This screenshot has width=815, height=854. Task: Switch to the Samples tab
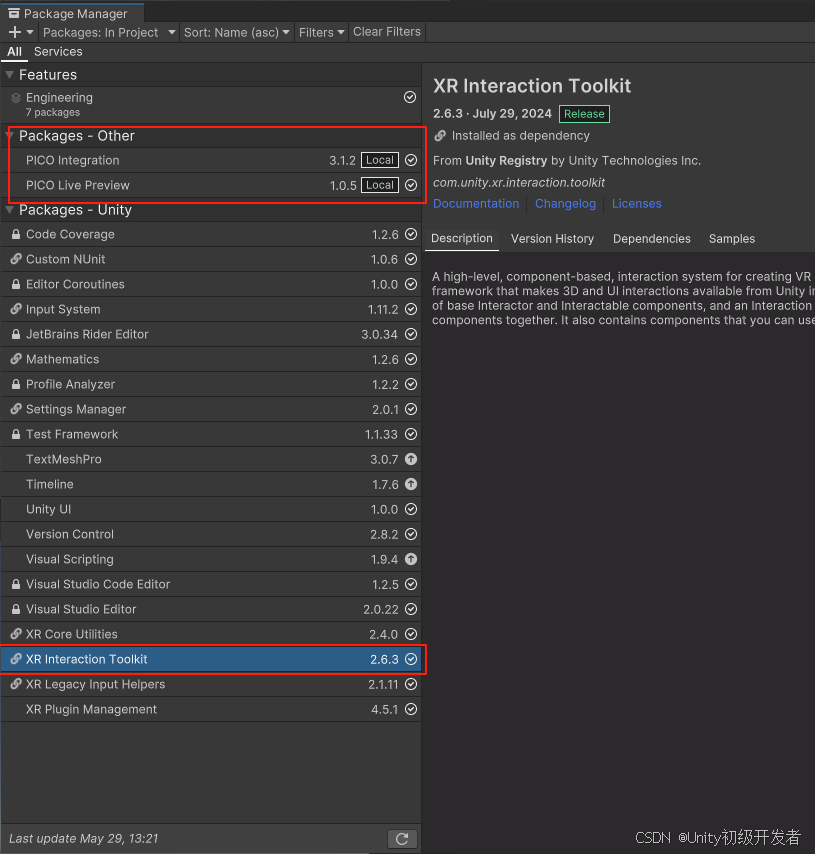[x=732, y=239]
